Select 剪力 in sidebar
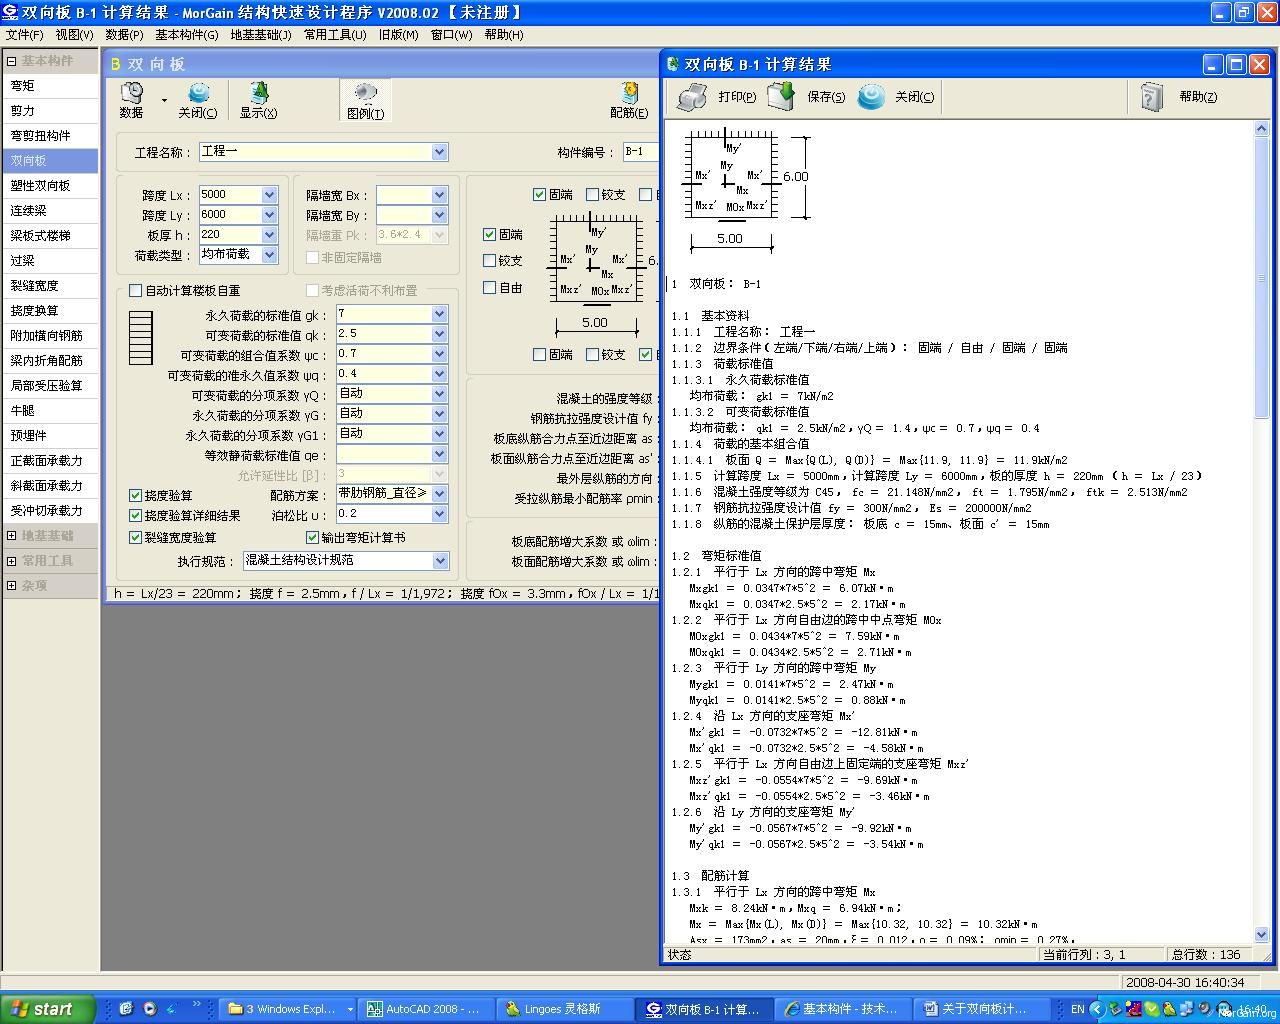1280x1024 pixels. tap(50, 111)
